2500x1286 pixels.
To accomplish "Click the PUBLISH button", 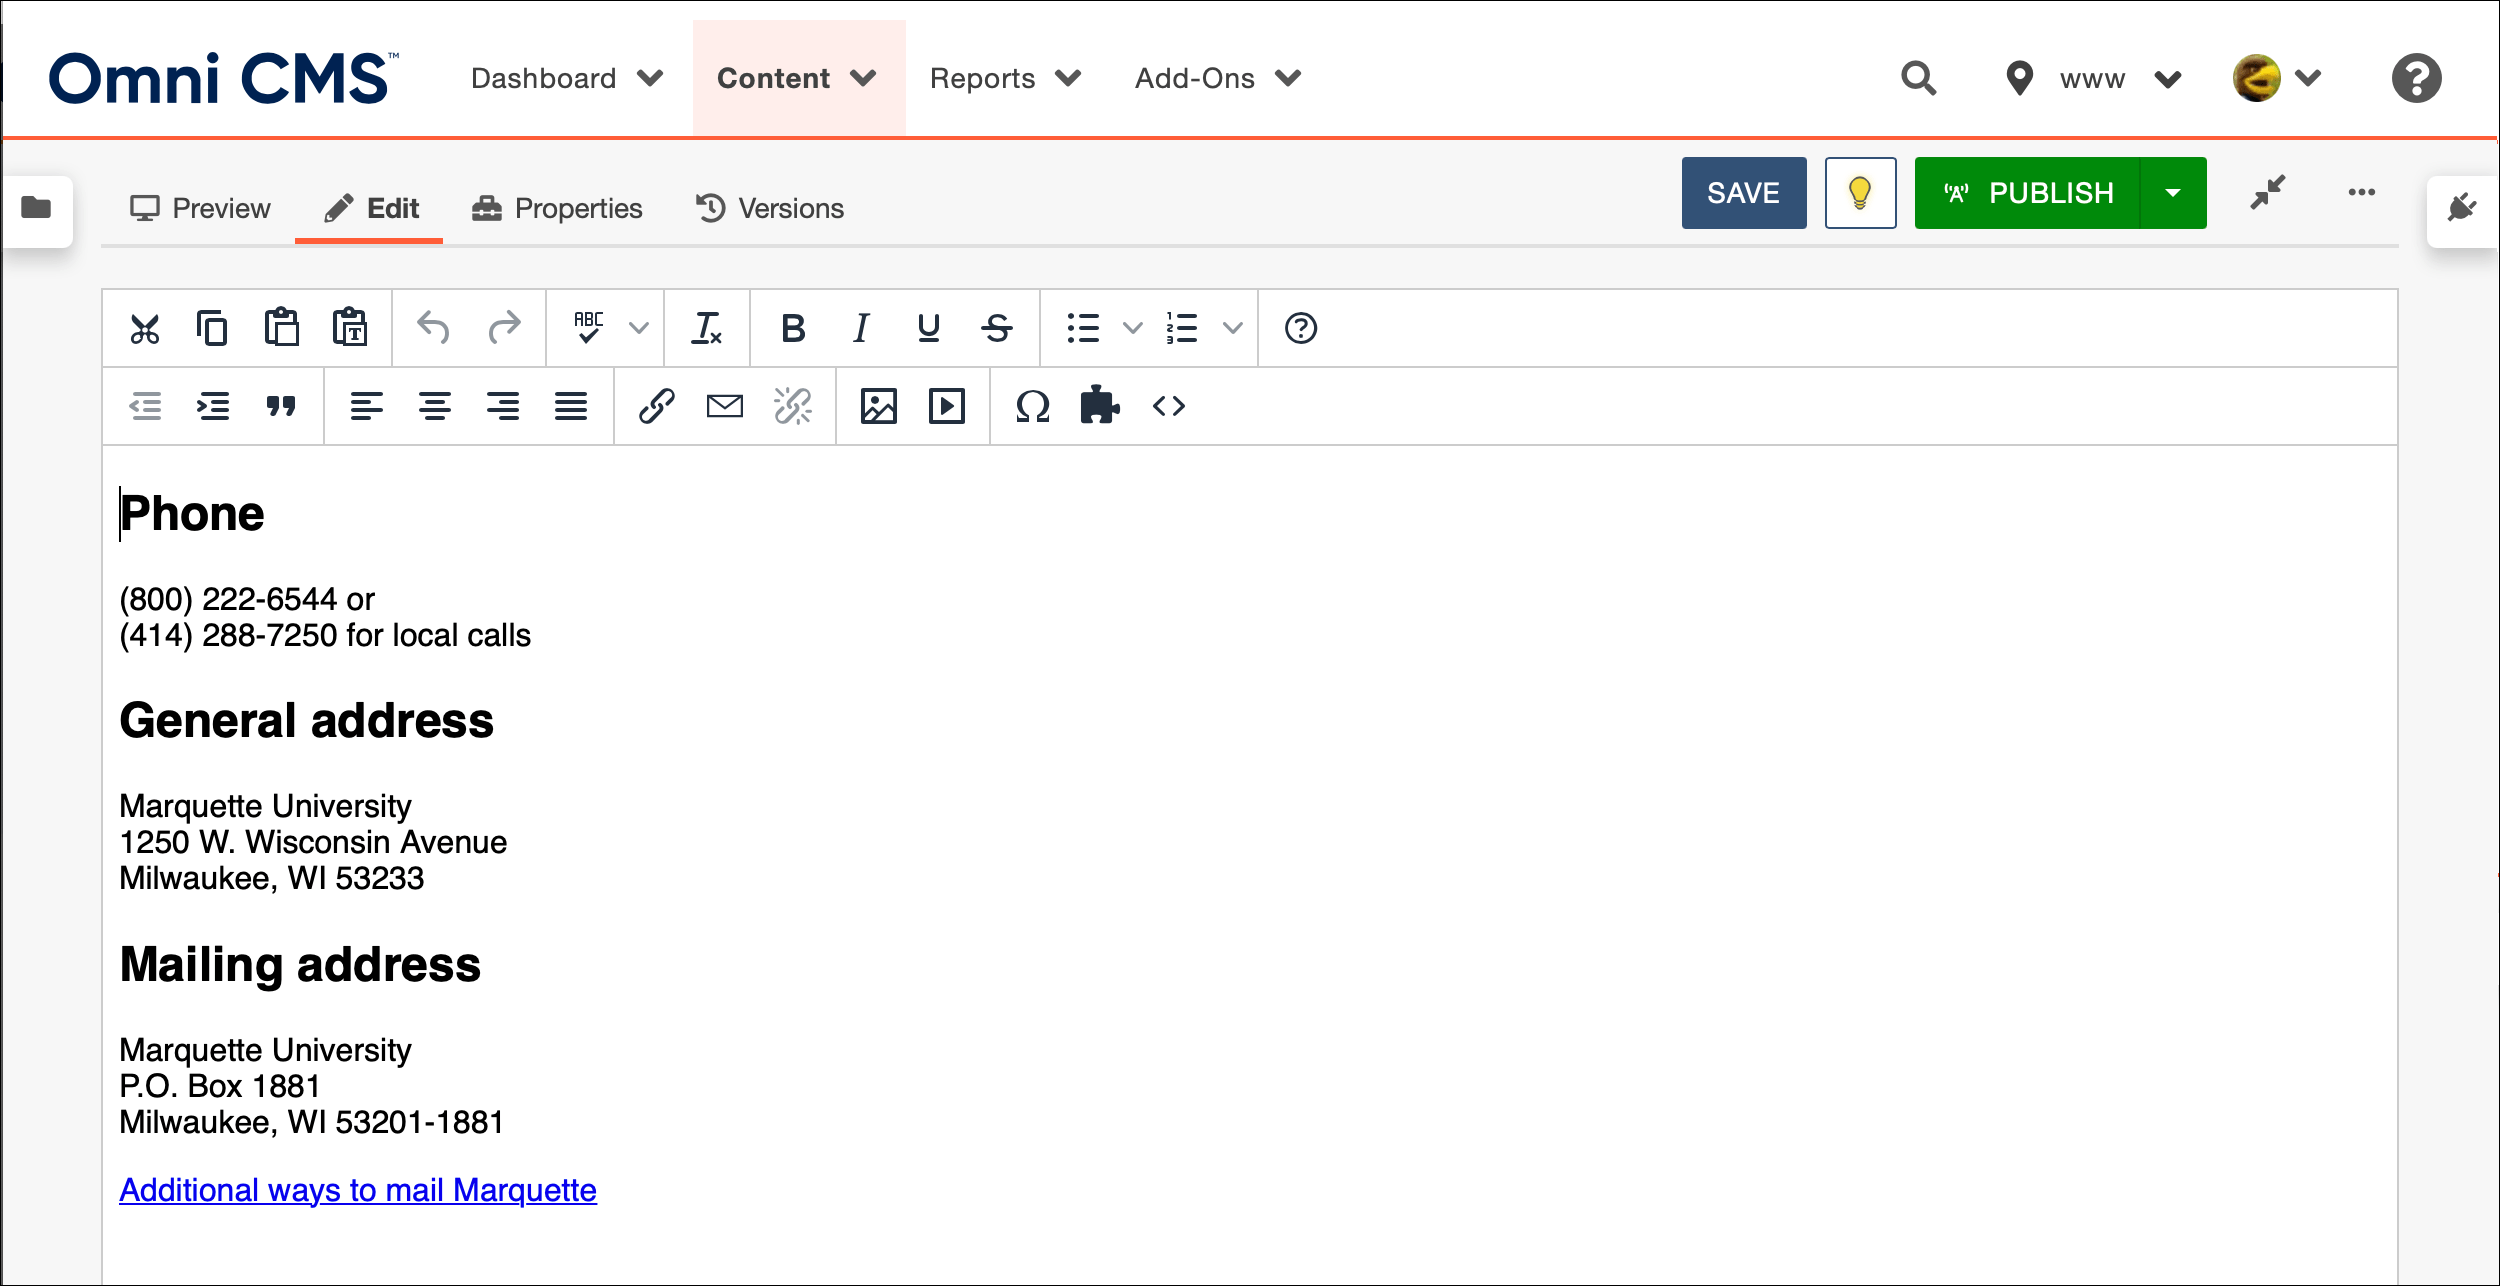I will 2027,193.
